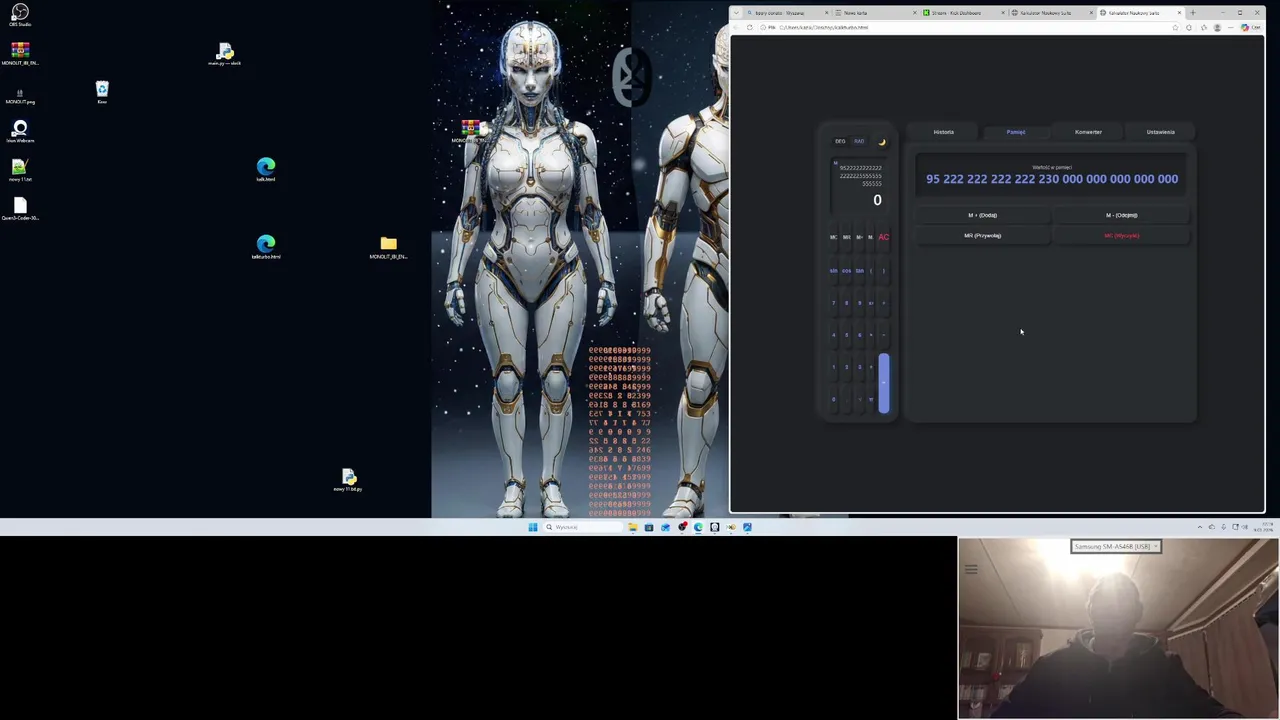Open kalk.html Edge file icon
The height and width of the screenshot is (720, 1280).
click(266, 169)
